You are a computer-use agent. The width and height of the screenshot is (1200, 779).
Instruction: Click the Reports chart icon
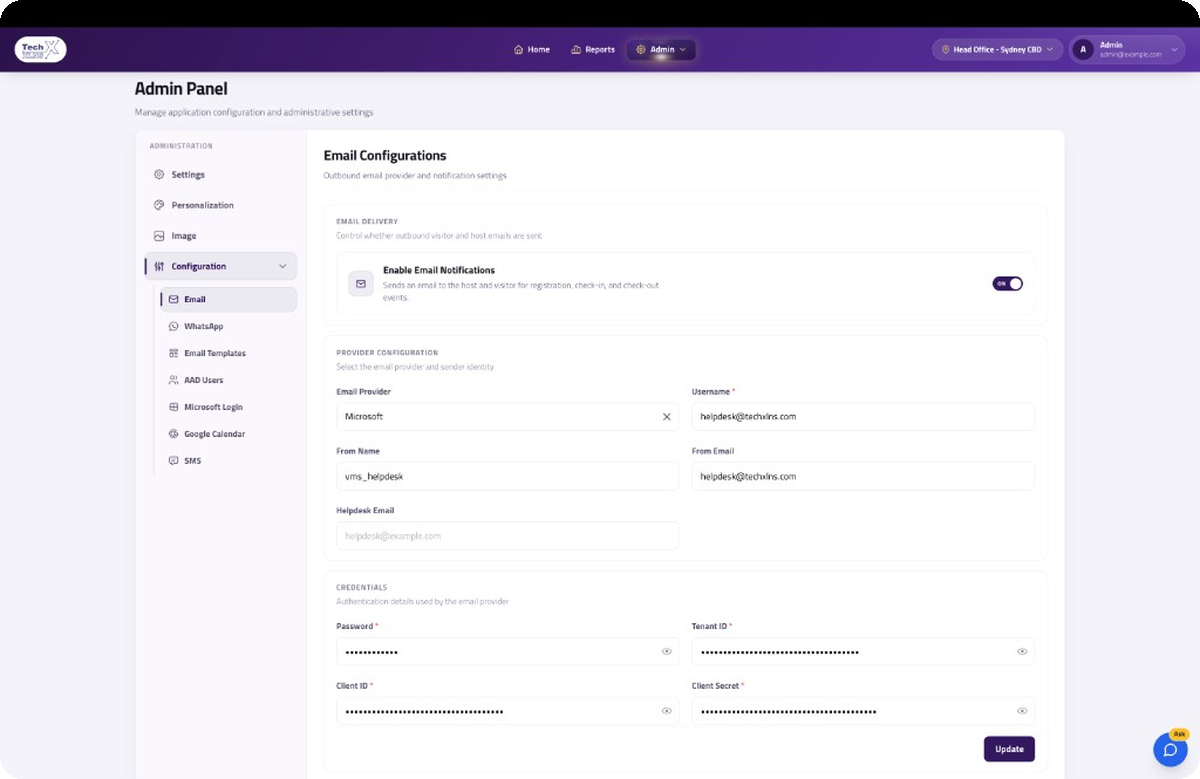click(x=576, y=49)
